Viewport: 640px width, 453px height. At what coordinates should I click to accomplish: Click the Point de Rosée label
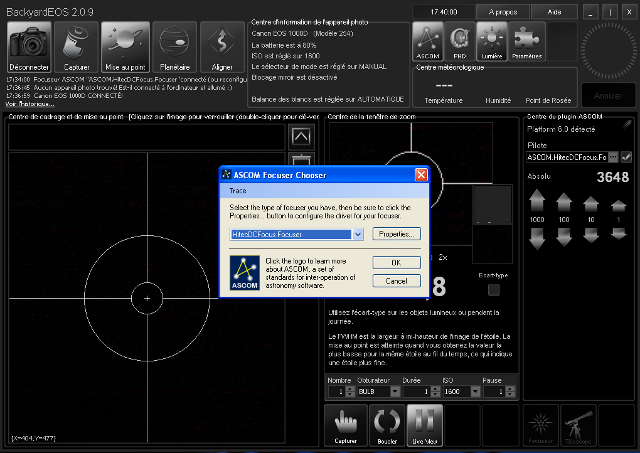coord(548,100)
